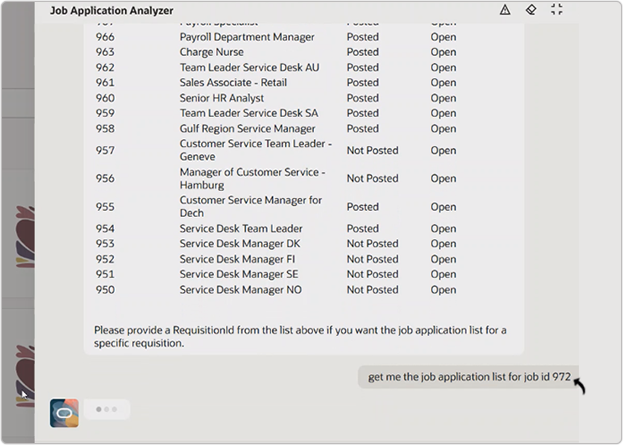This screenshot has width=623, height=445.
Task: Select the user message about job id 972
Action: pos(468,377)
